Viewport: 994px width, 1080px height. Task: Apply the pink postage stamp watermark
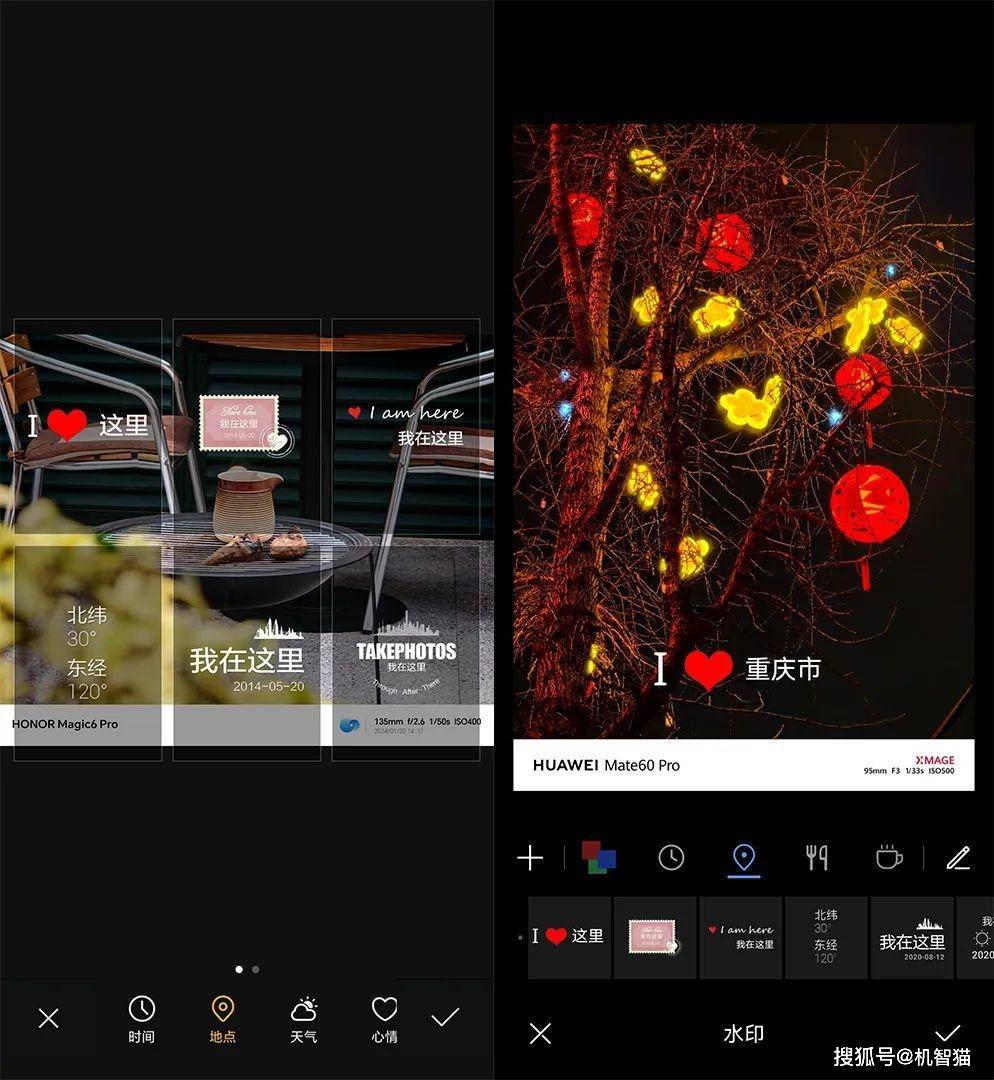tap(655, 937)
